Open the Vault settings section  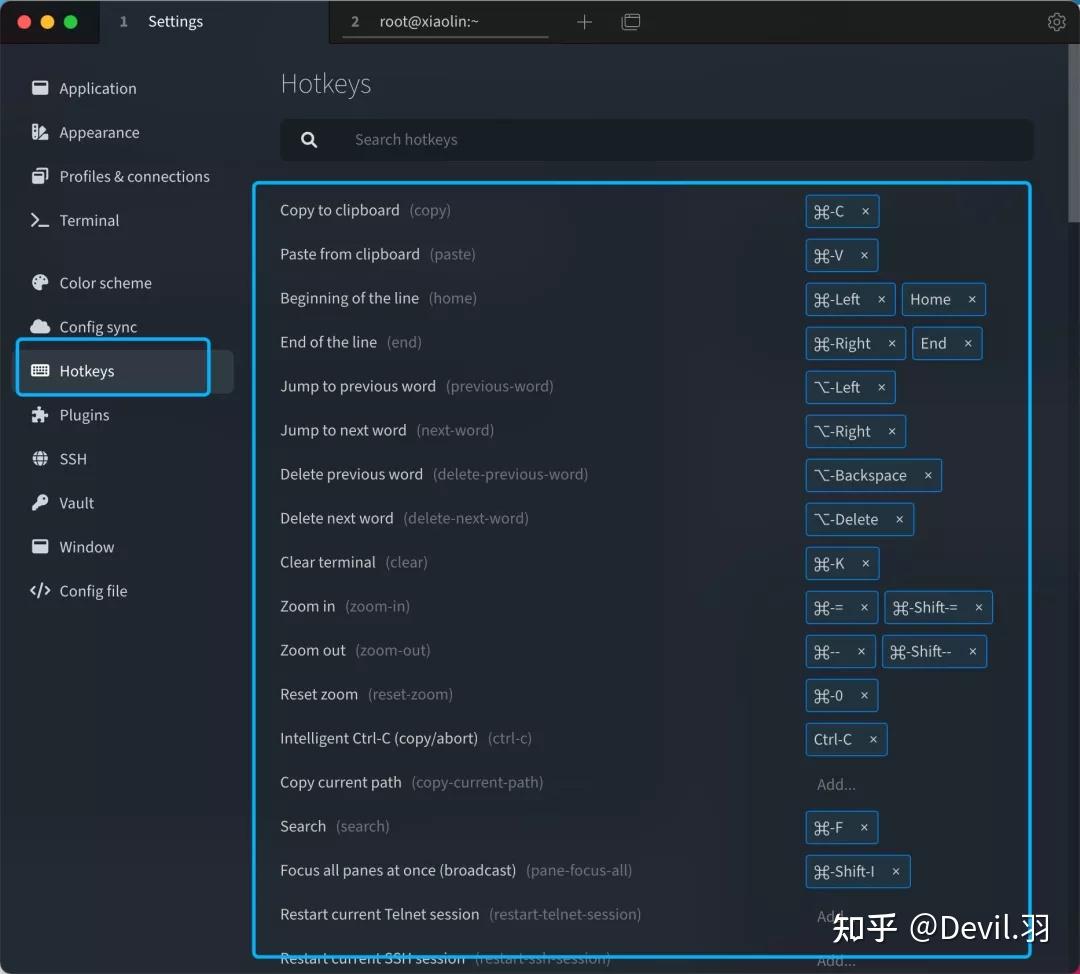(74, 502)
